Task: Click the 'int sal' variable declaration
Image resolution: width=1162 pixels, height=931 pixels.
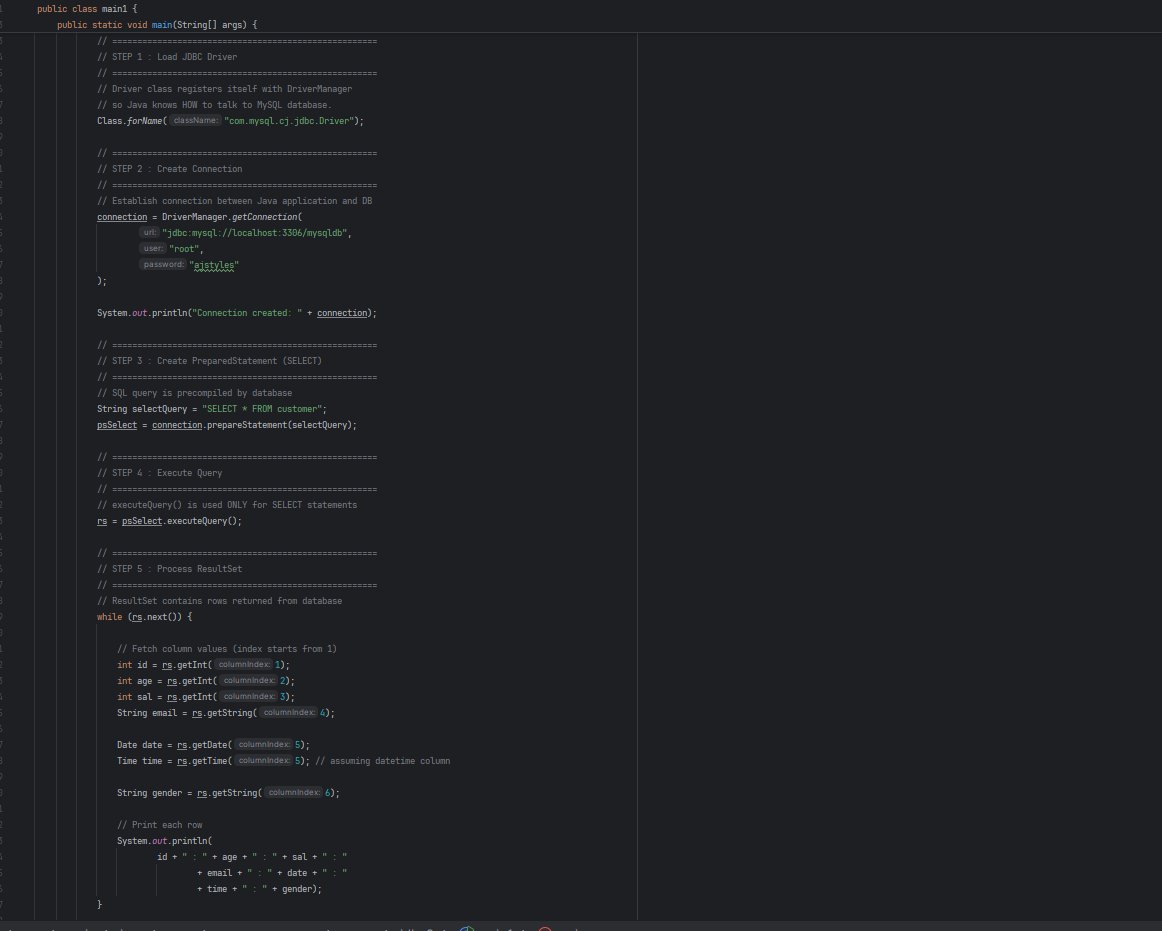Action: tap(134, 697)
